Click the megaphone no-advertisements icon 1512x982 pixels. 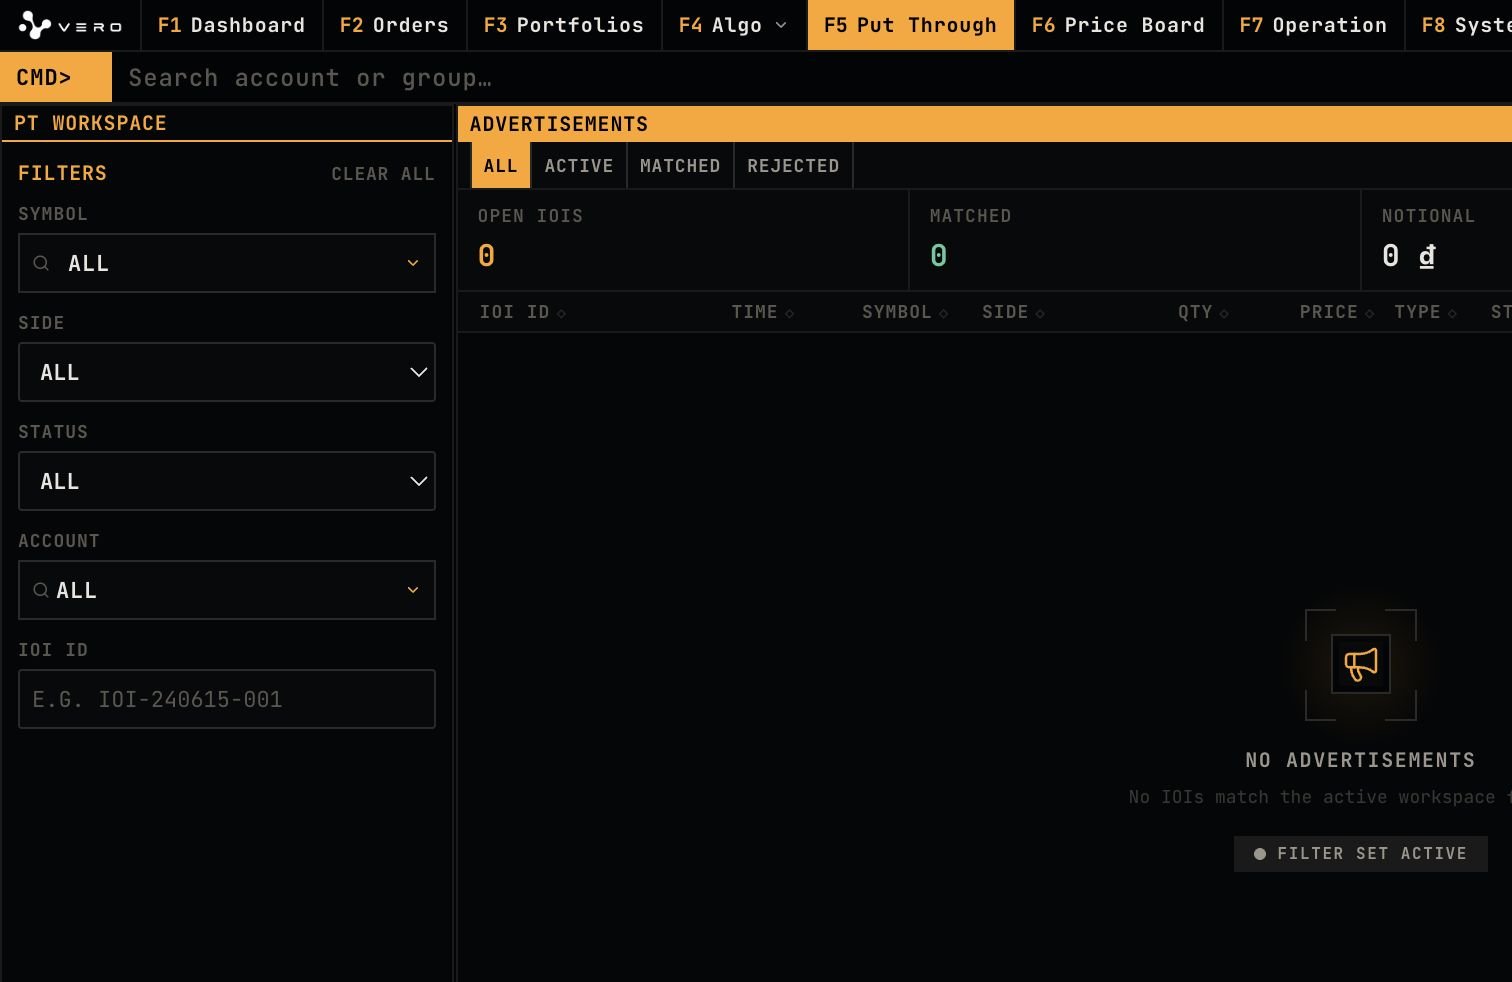pos(1361,664)
